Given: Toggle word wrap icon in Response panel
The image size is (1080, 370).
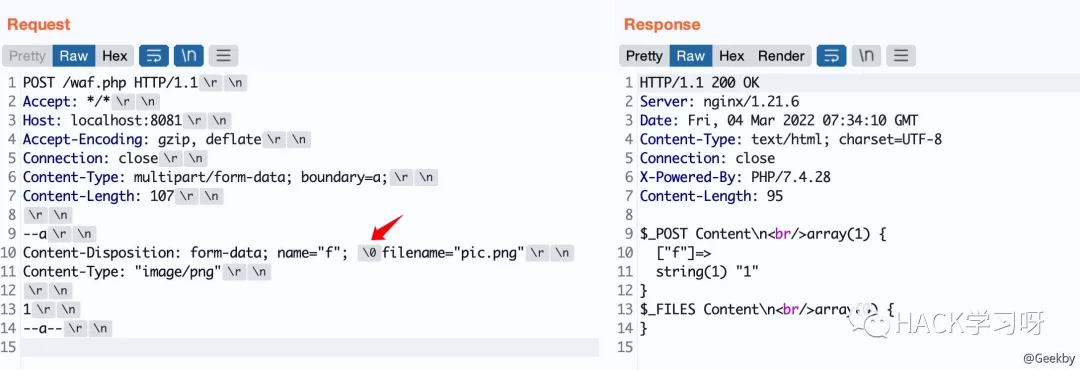Looking at the screenshot, I should (832, 56).
